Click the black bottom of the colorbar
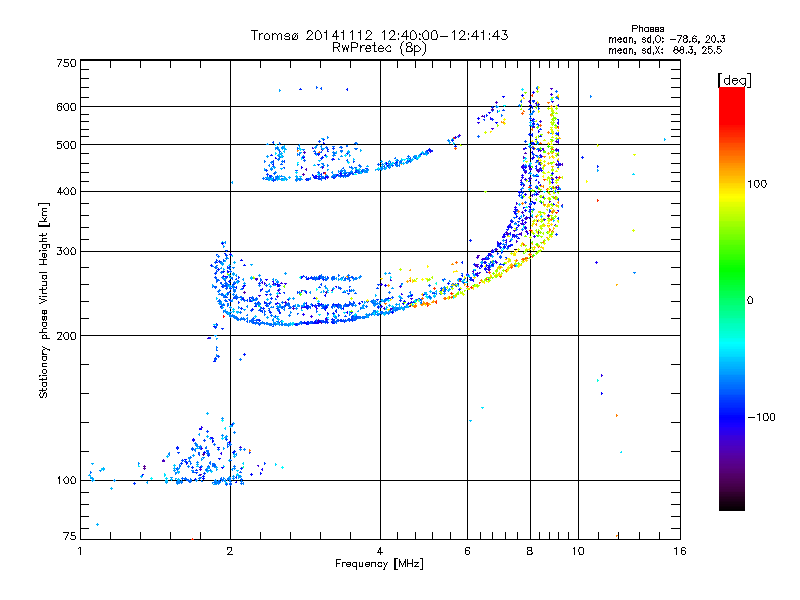This screenshot has width=800, height=600. 732,503
